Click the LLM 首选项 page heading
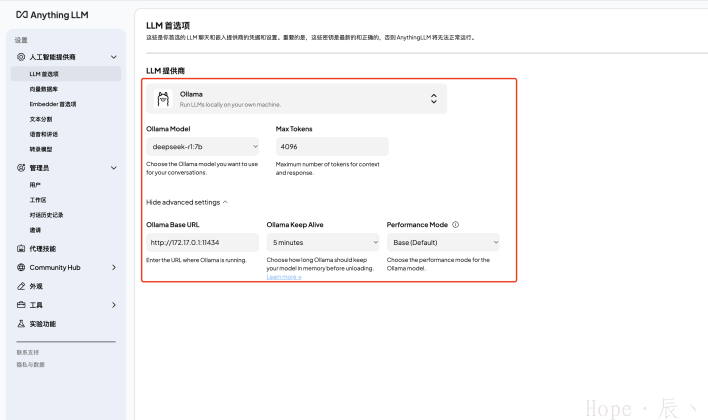 [168, 26]
